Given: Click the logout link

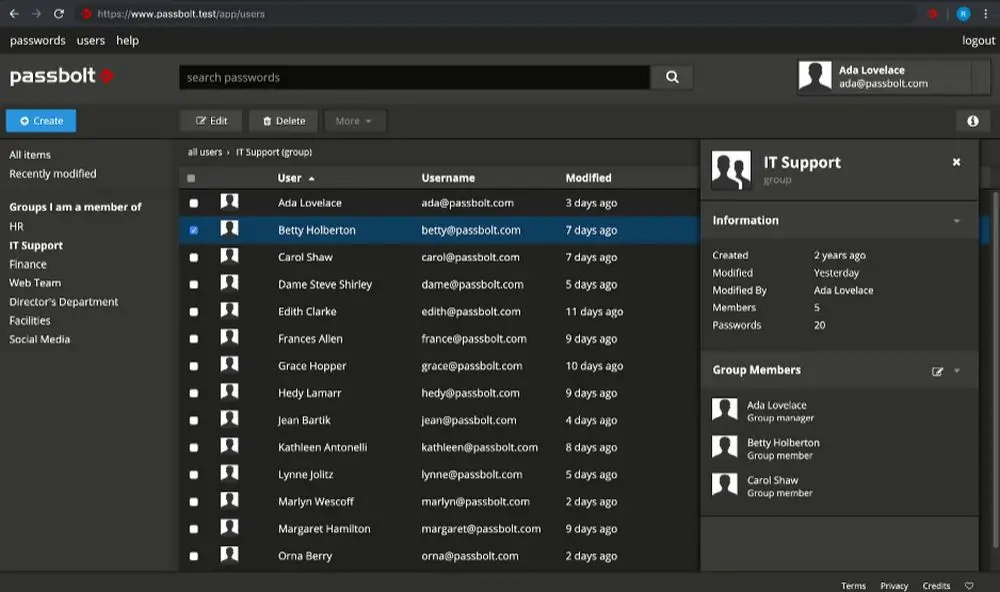Looking at the screenshot, I should click(978, 40).
